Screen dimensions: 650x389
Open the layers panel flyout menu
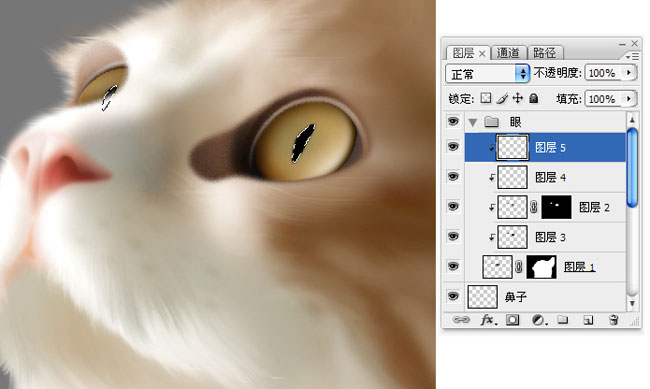633,56
